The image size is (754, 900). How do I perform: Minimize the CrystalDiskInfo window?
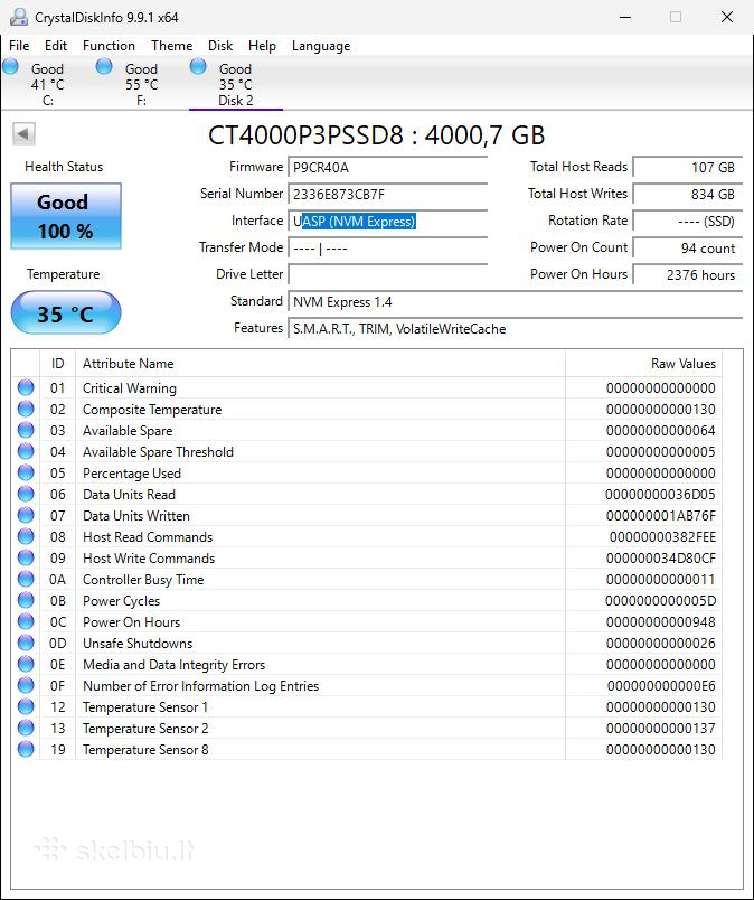pos(625,17)
